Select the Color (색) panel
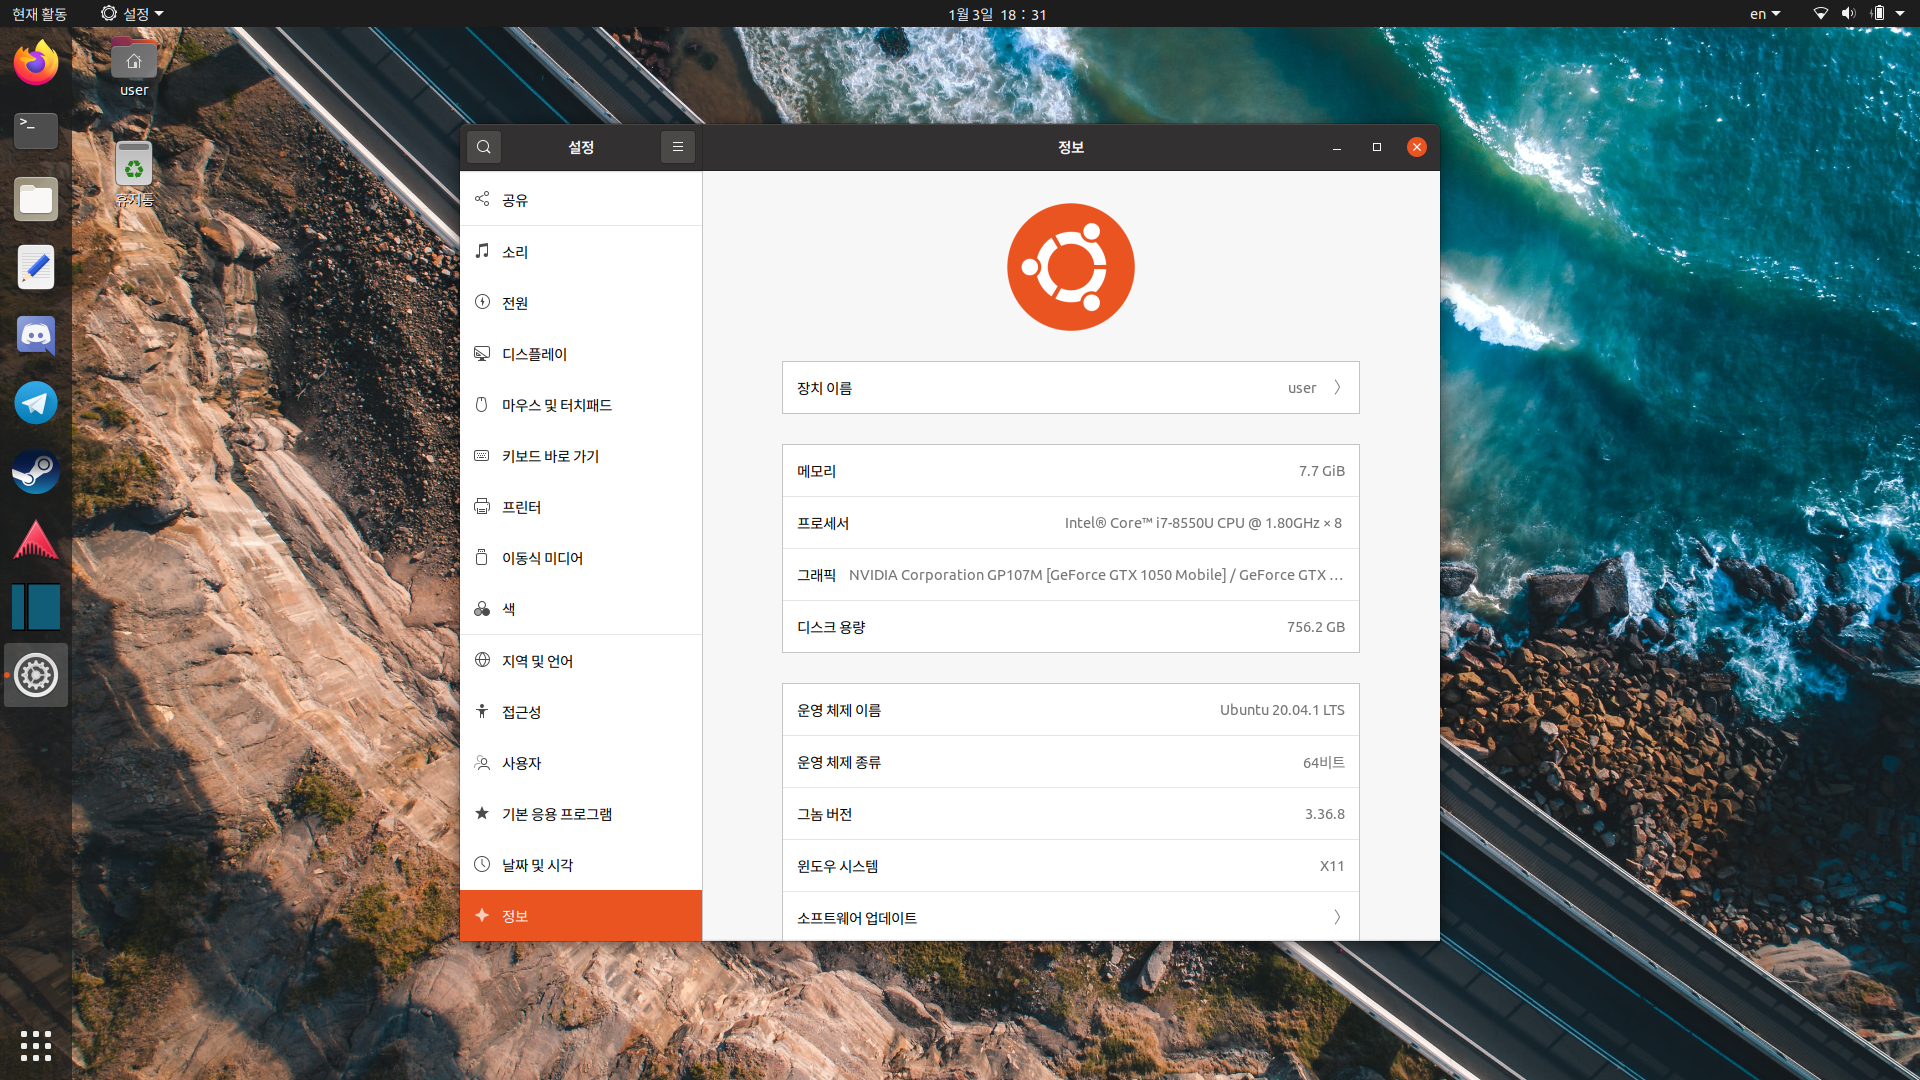 point(580,609)
